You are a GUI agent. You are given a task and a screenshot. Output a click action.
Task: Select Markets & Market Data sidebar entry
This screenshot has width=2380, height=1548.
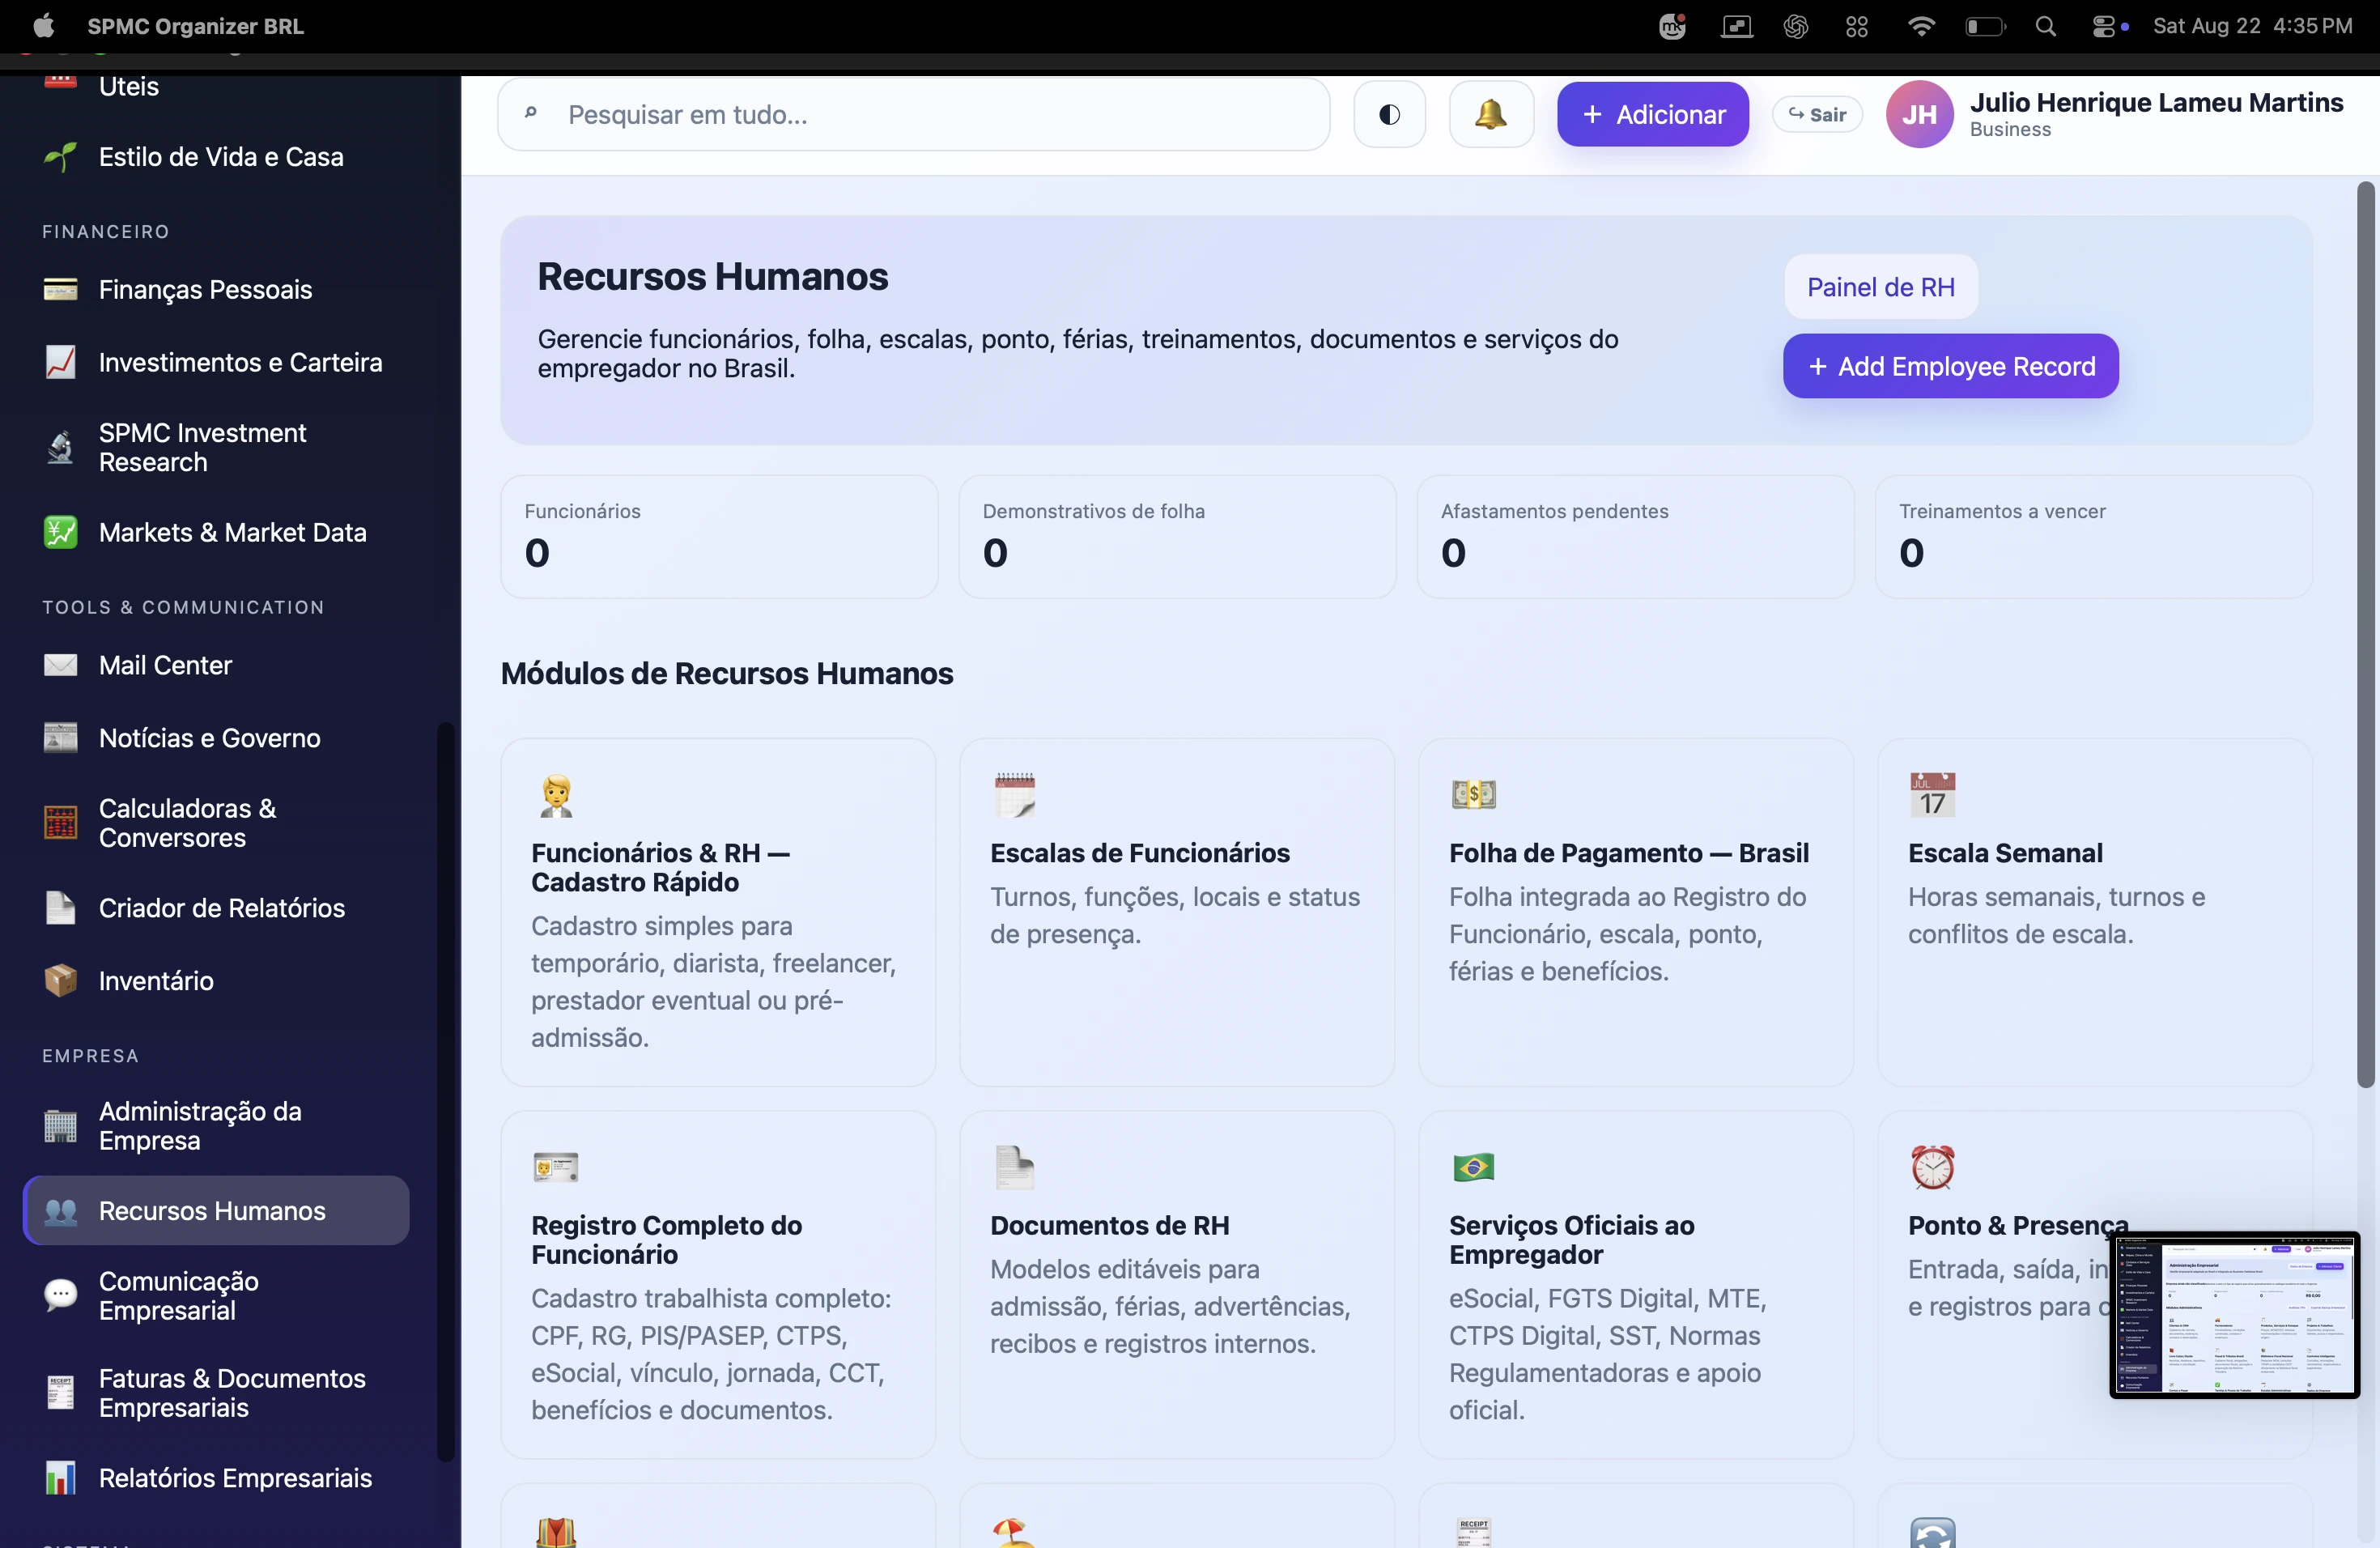[216, 532]
